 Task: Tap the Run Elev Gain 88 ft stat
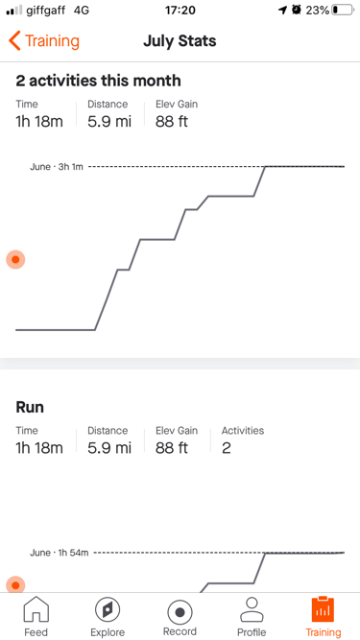[x=176, y=440]
